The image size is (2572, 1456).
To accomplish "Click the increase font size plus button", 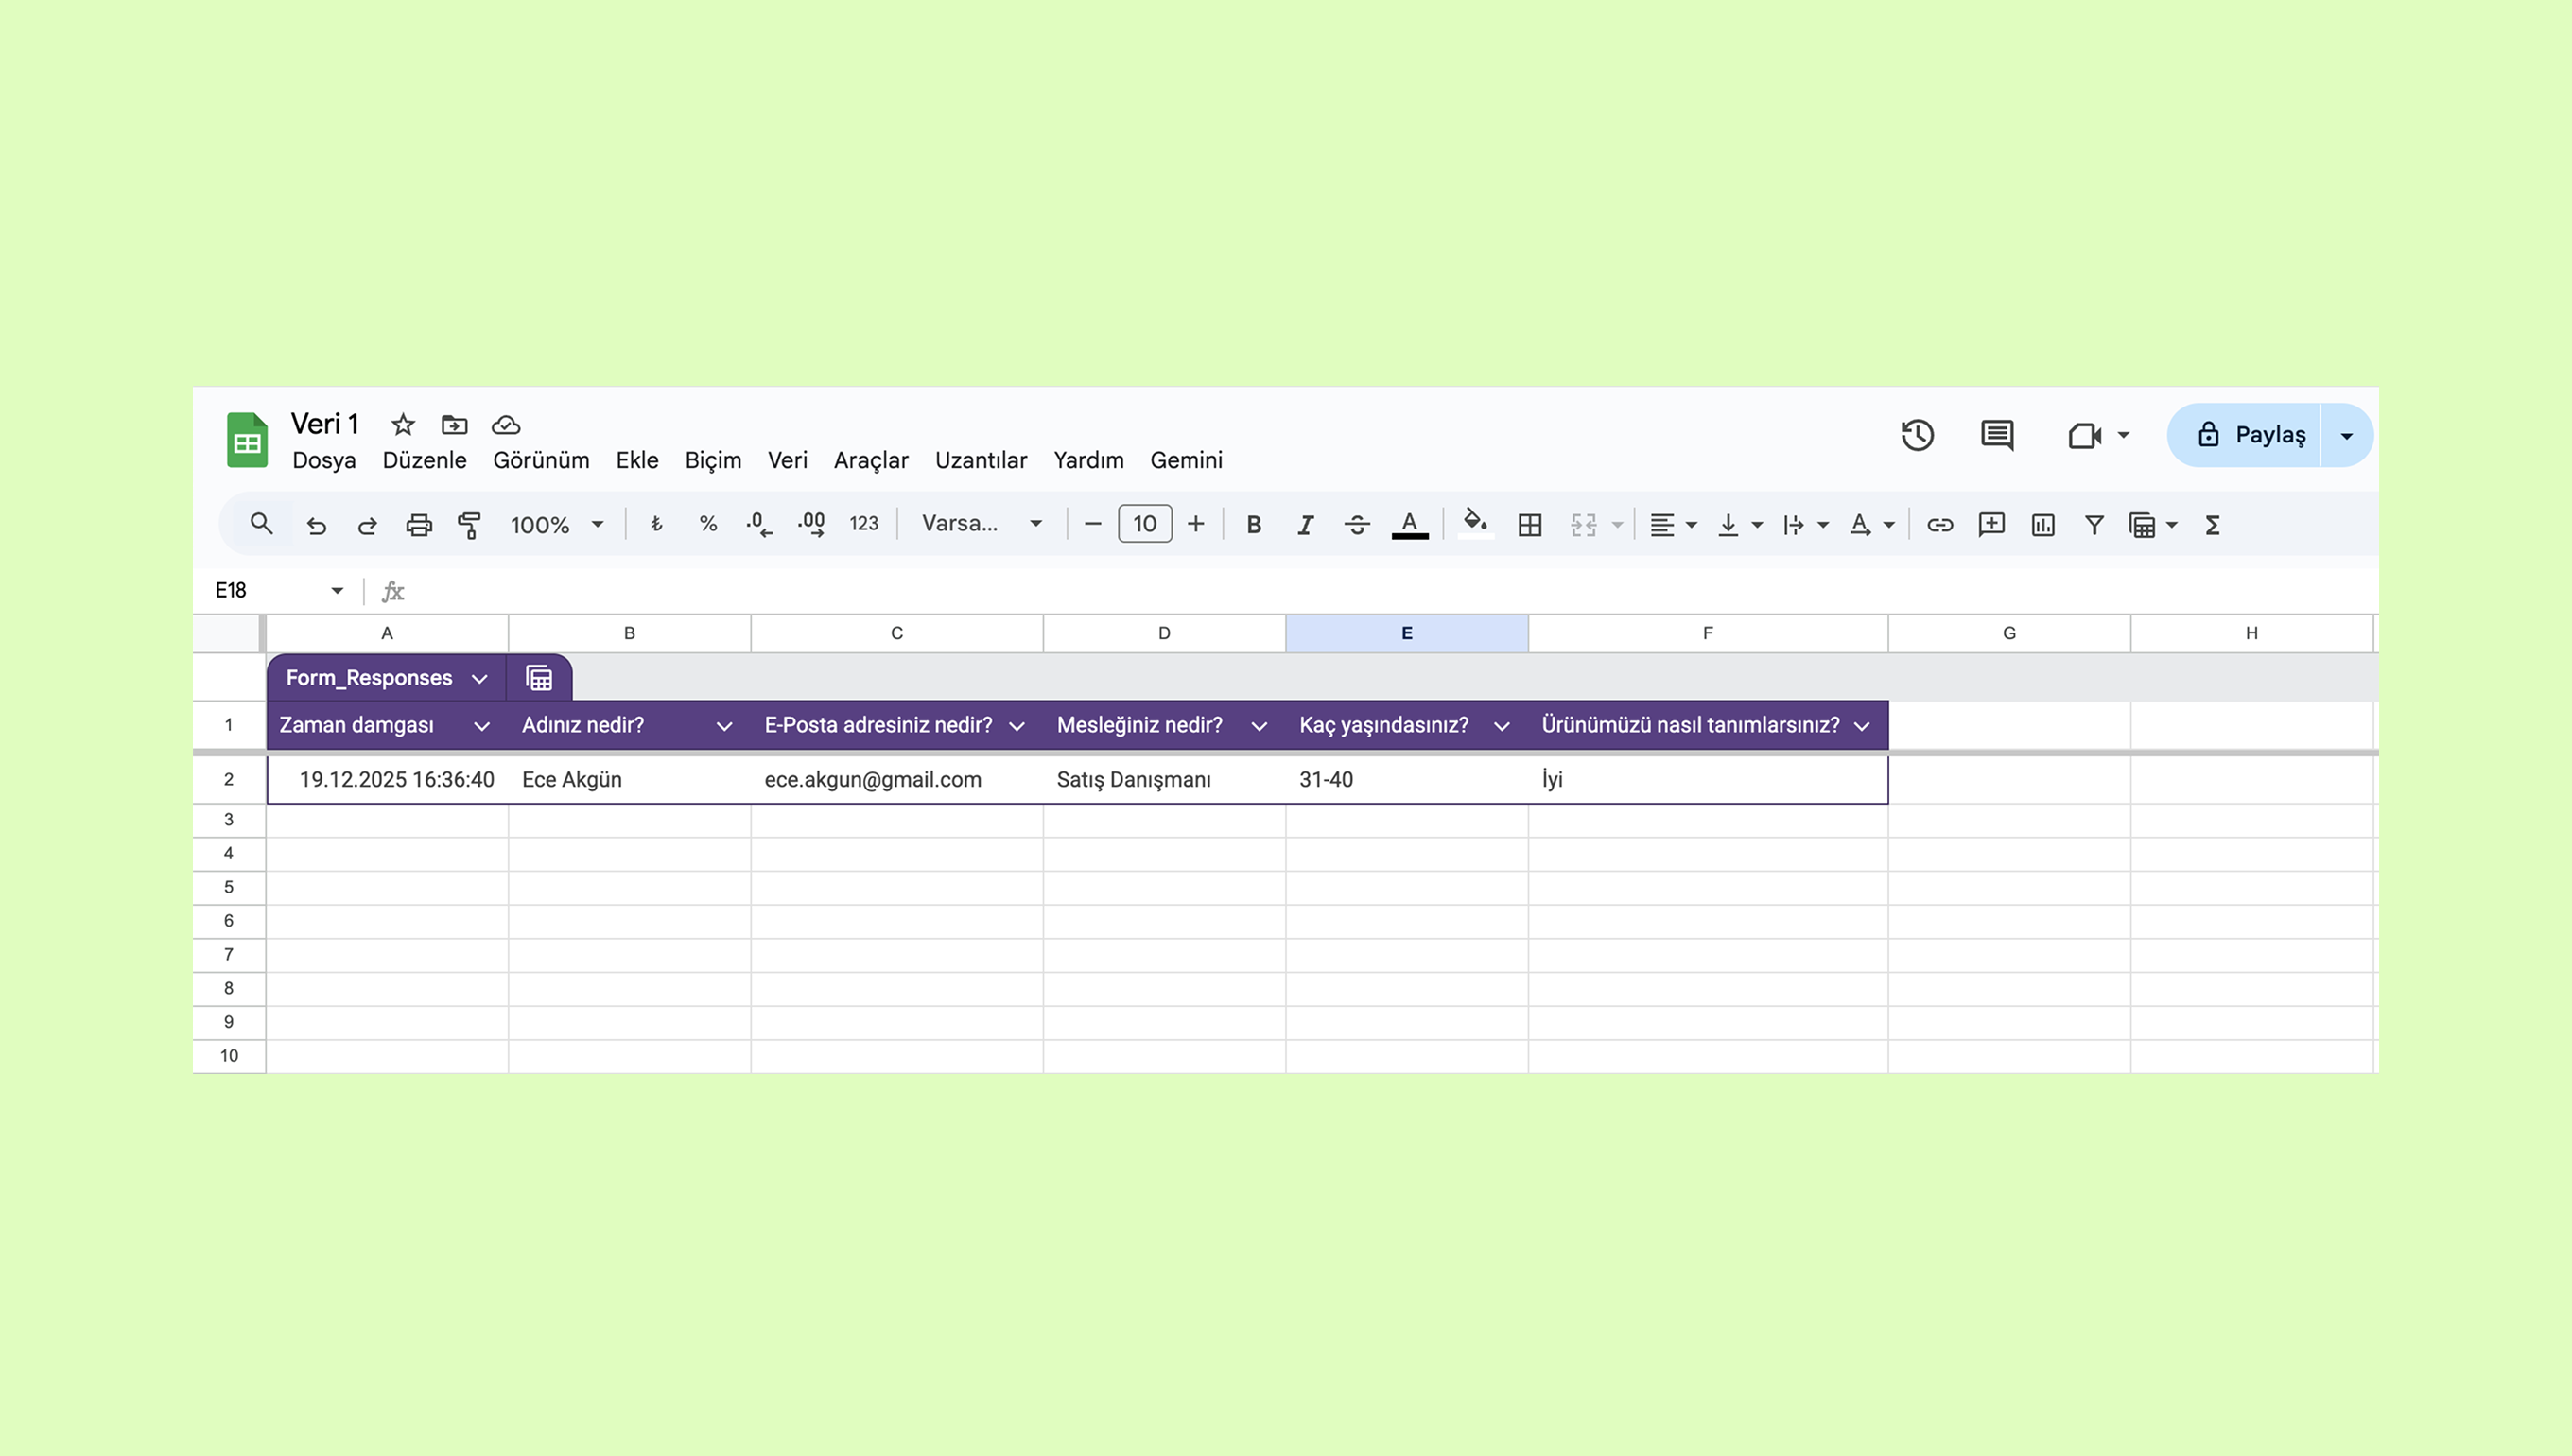I will click(x=1195, y=524).
